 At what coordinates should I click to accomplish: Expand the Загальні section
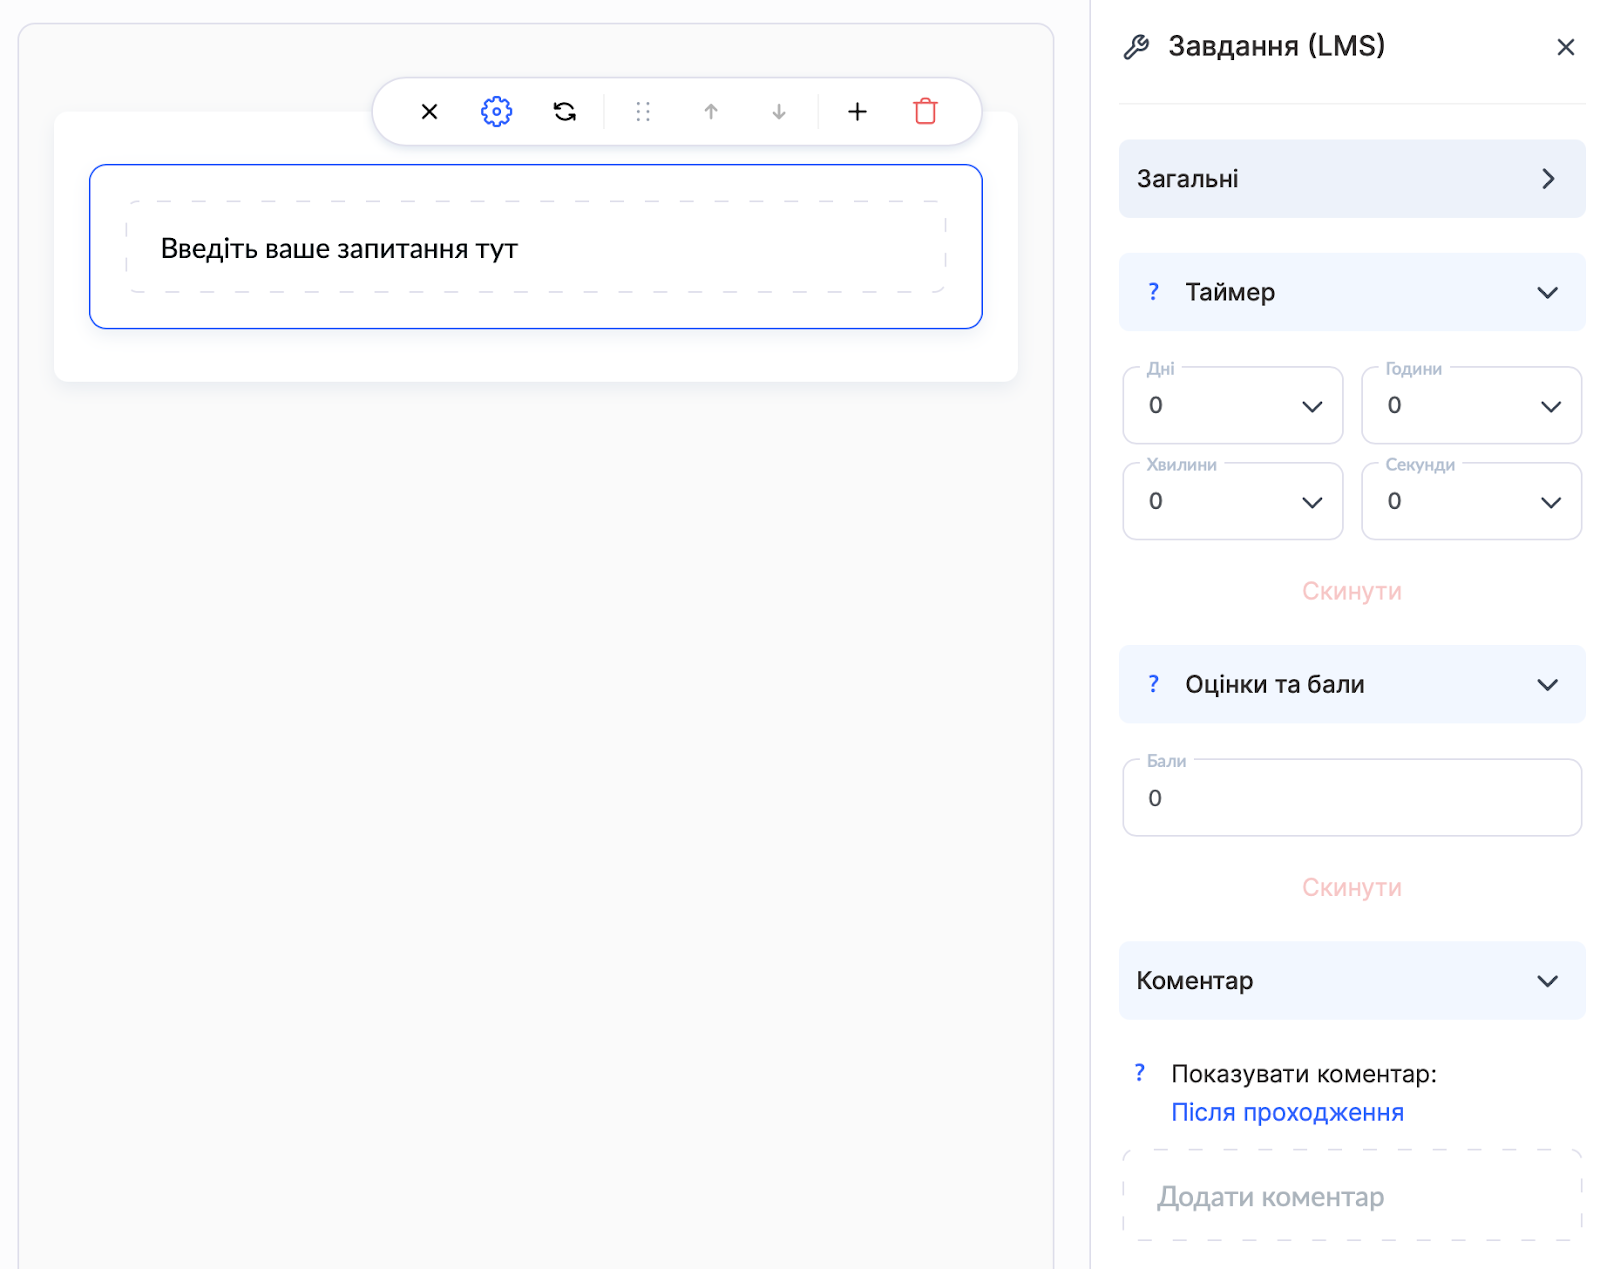[1351, 179]
